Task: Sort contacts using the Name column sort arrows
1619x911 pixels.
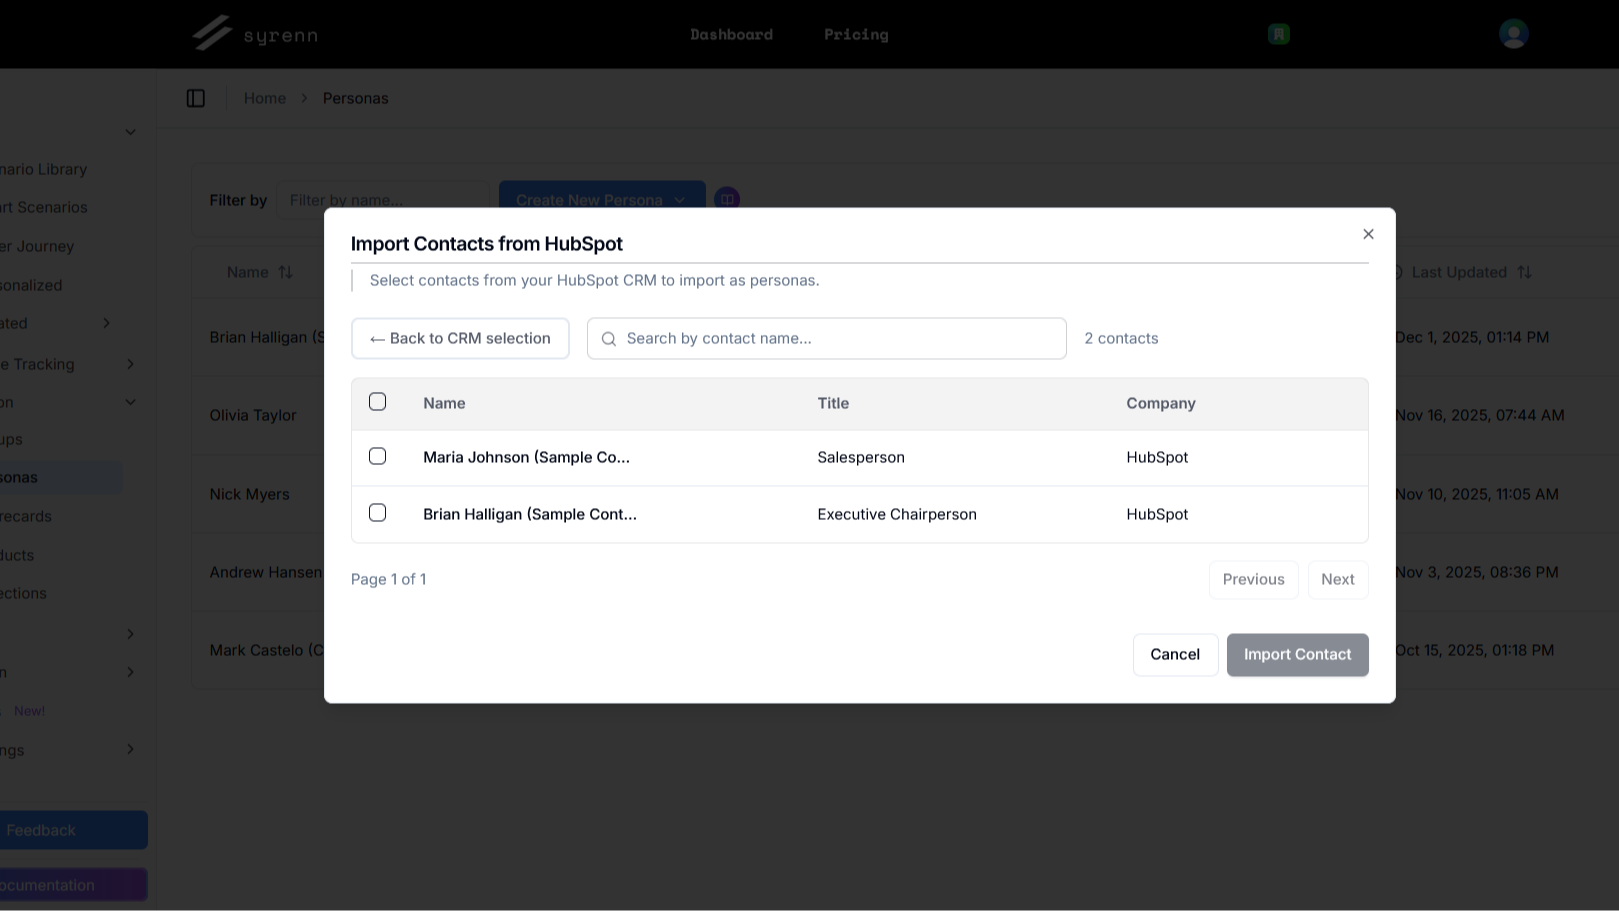Action: click(286, 271)
